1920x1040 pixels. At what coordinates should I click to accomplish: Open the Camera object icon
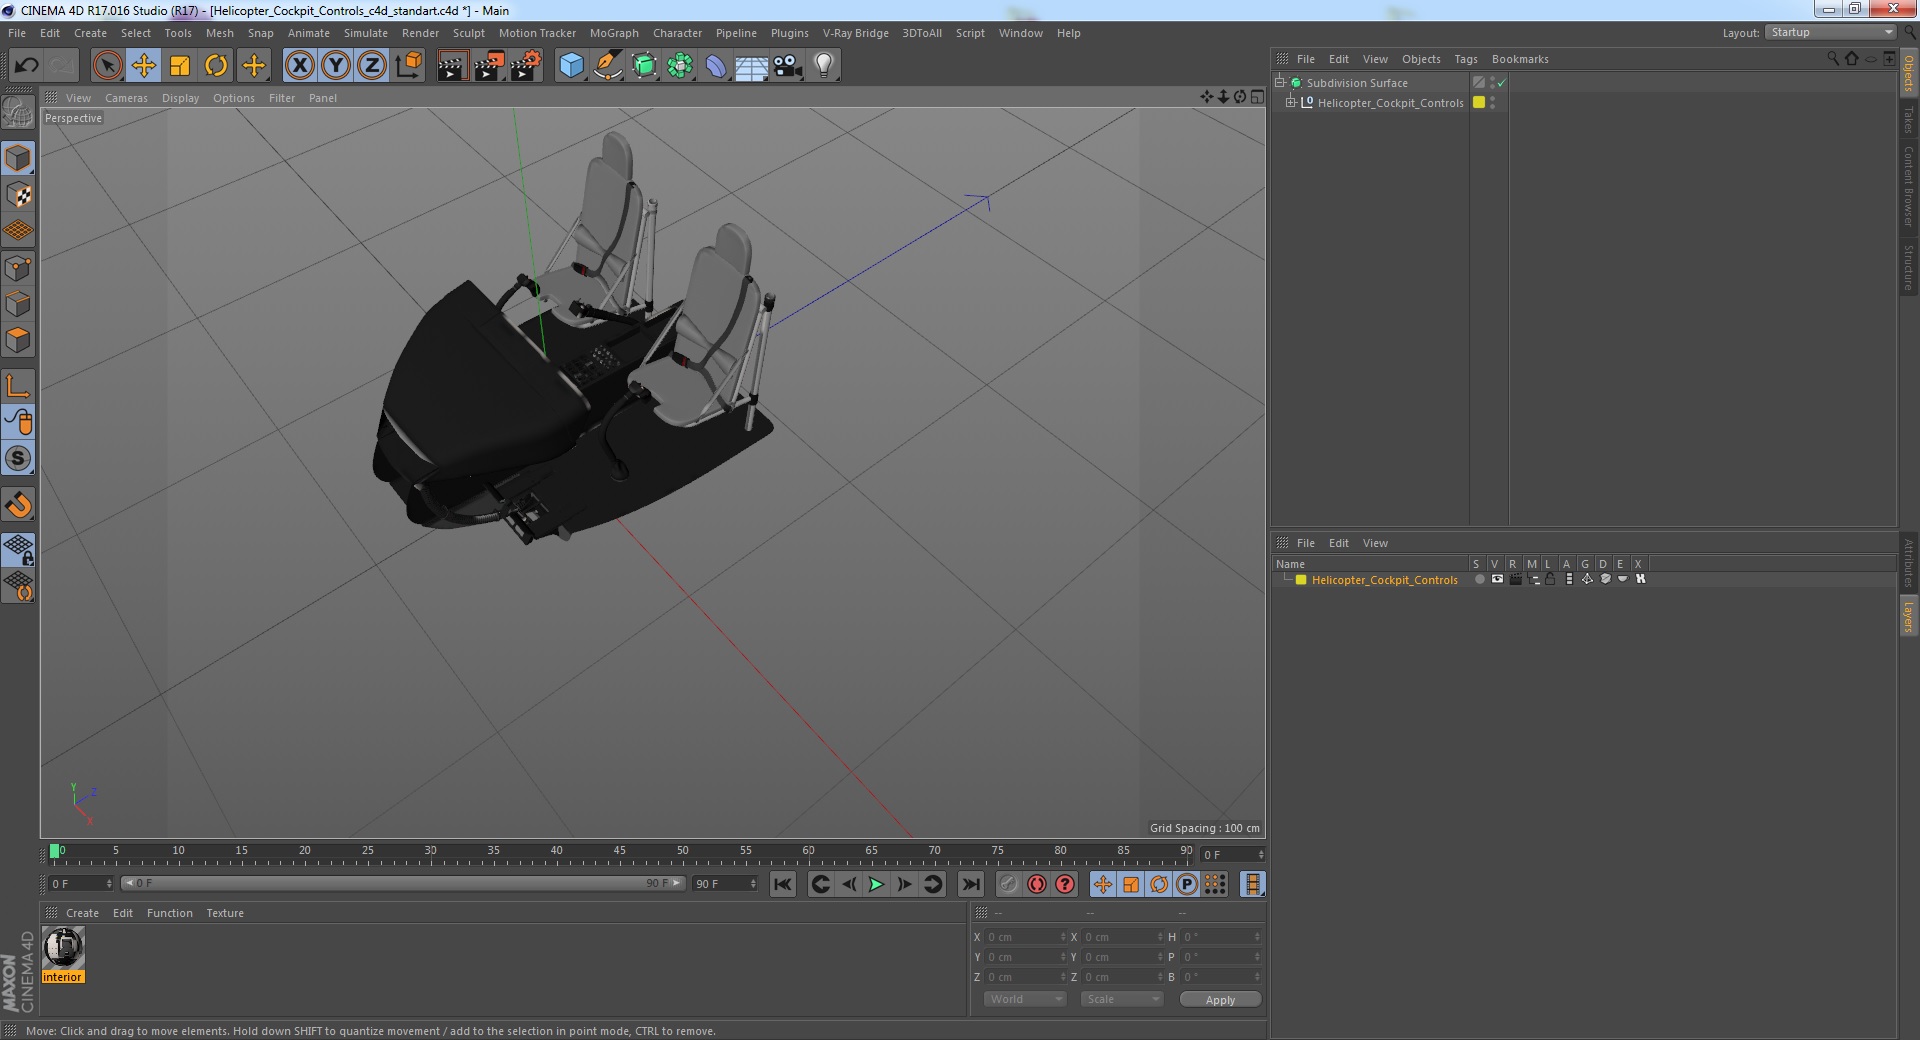click(x=788, y=66)
